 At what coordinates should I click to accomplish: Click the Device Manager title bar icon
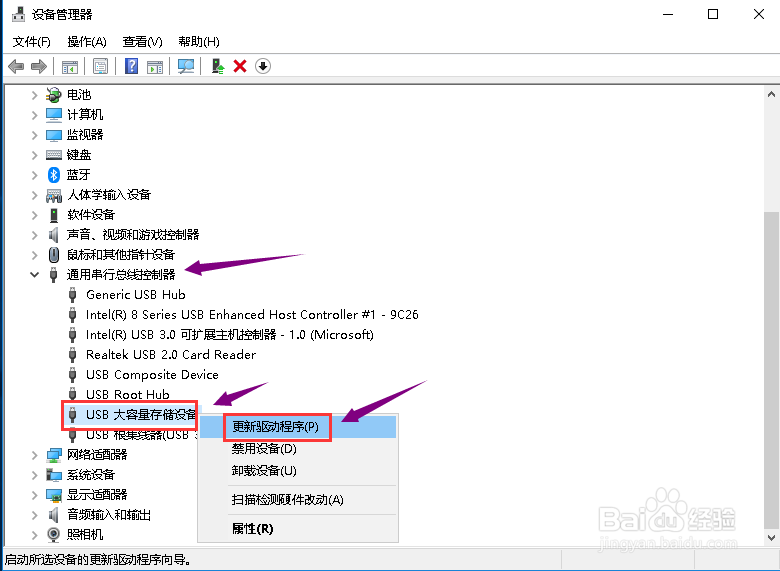coord(18,14)
